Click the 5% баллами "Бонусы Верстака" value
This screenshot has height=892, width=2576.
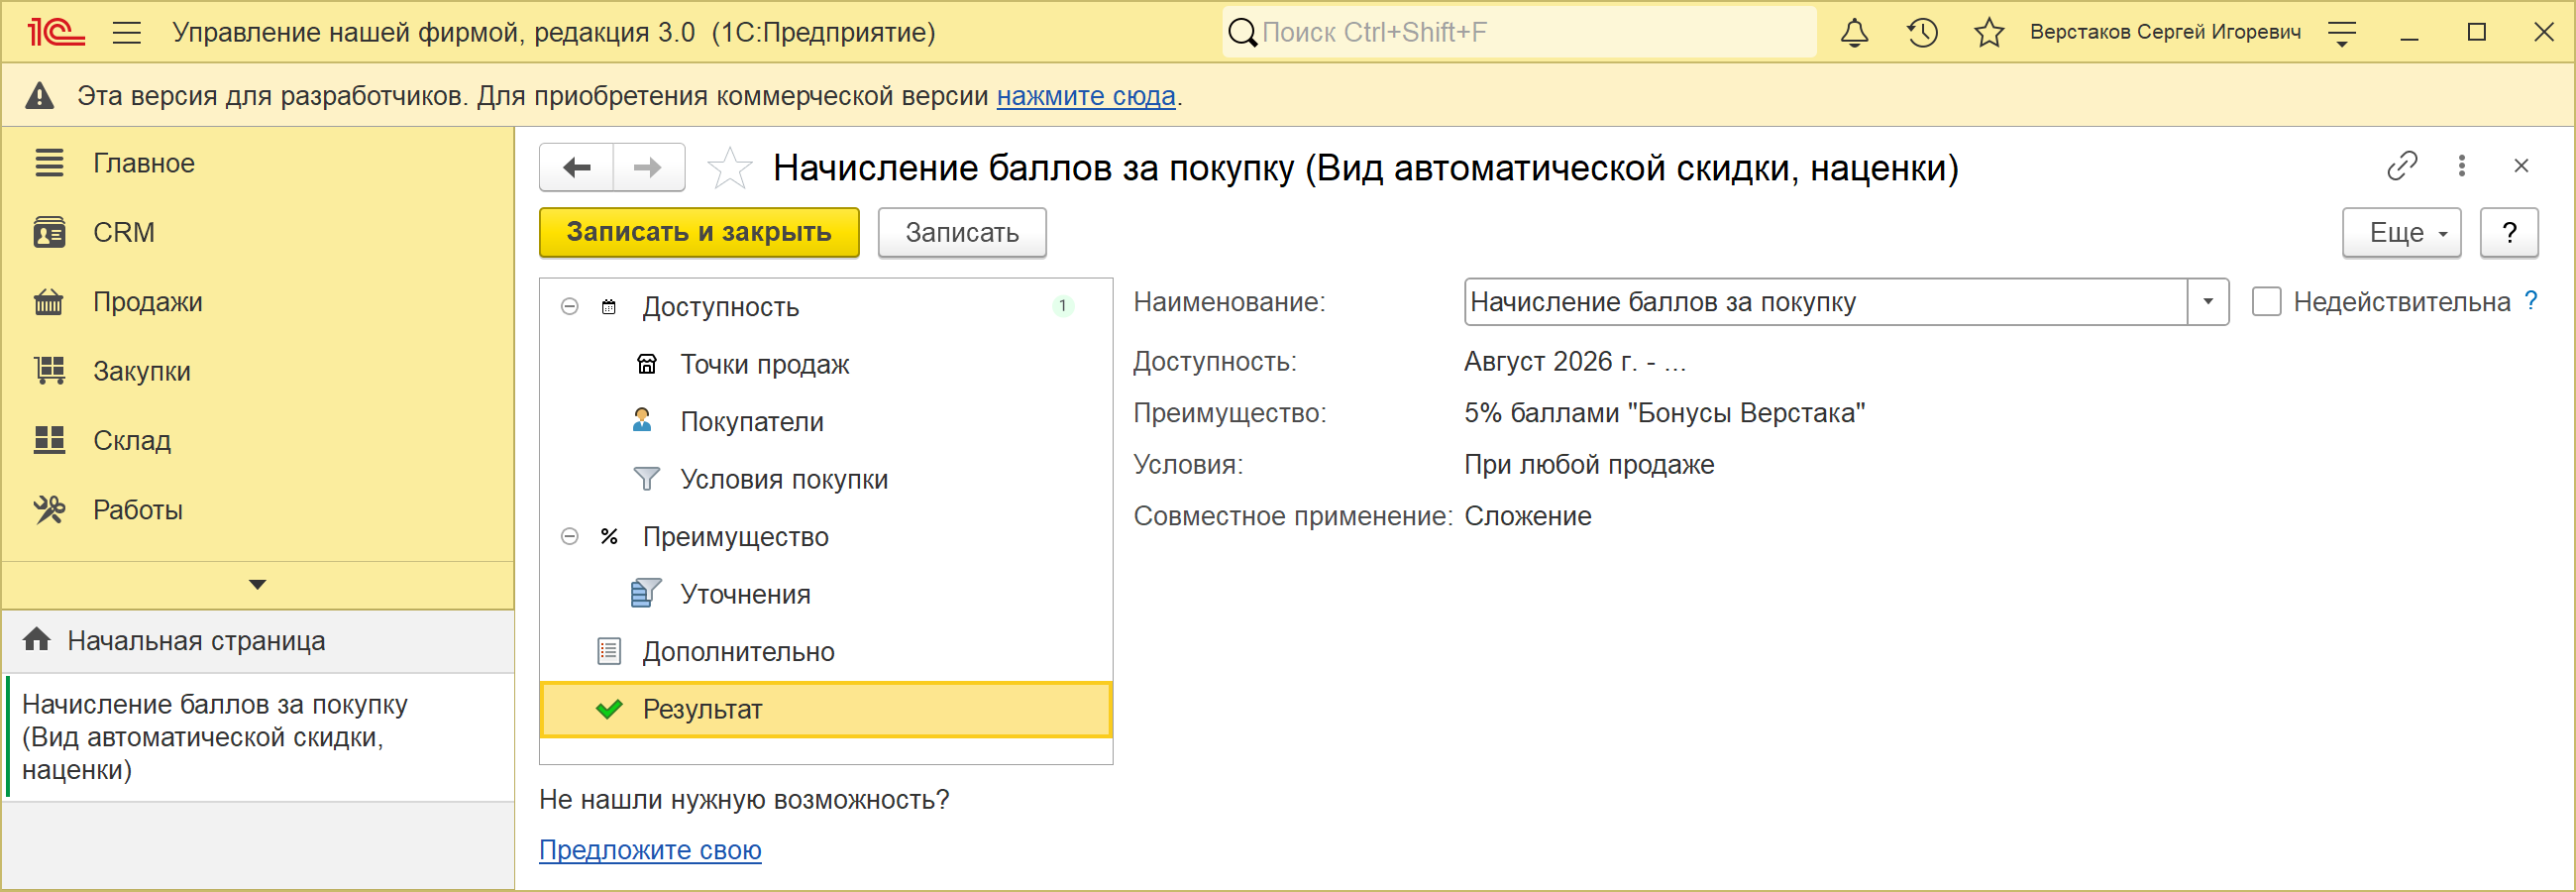1664,413
